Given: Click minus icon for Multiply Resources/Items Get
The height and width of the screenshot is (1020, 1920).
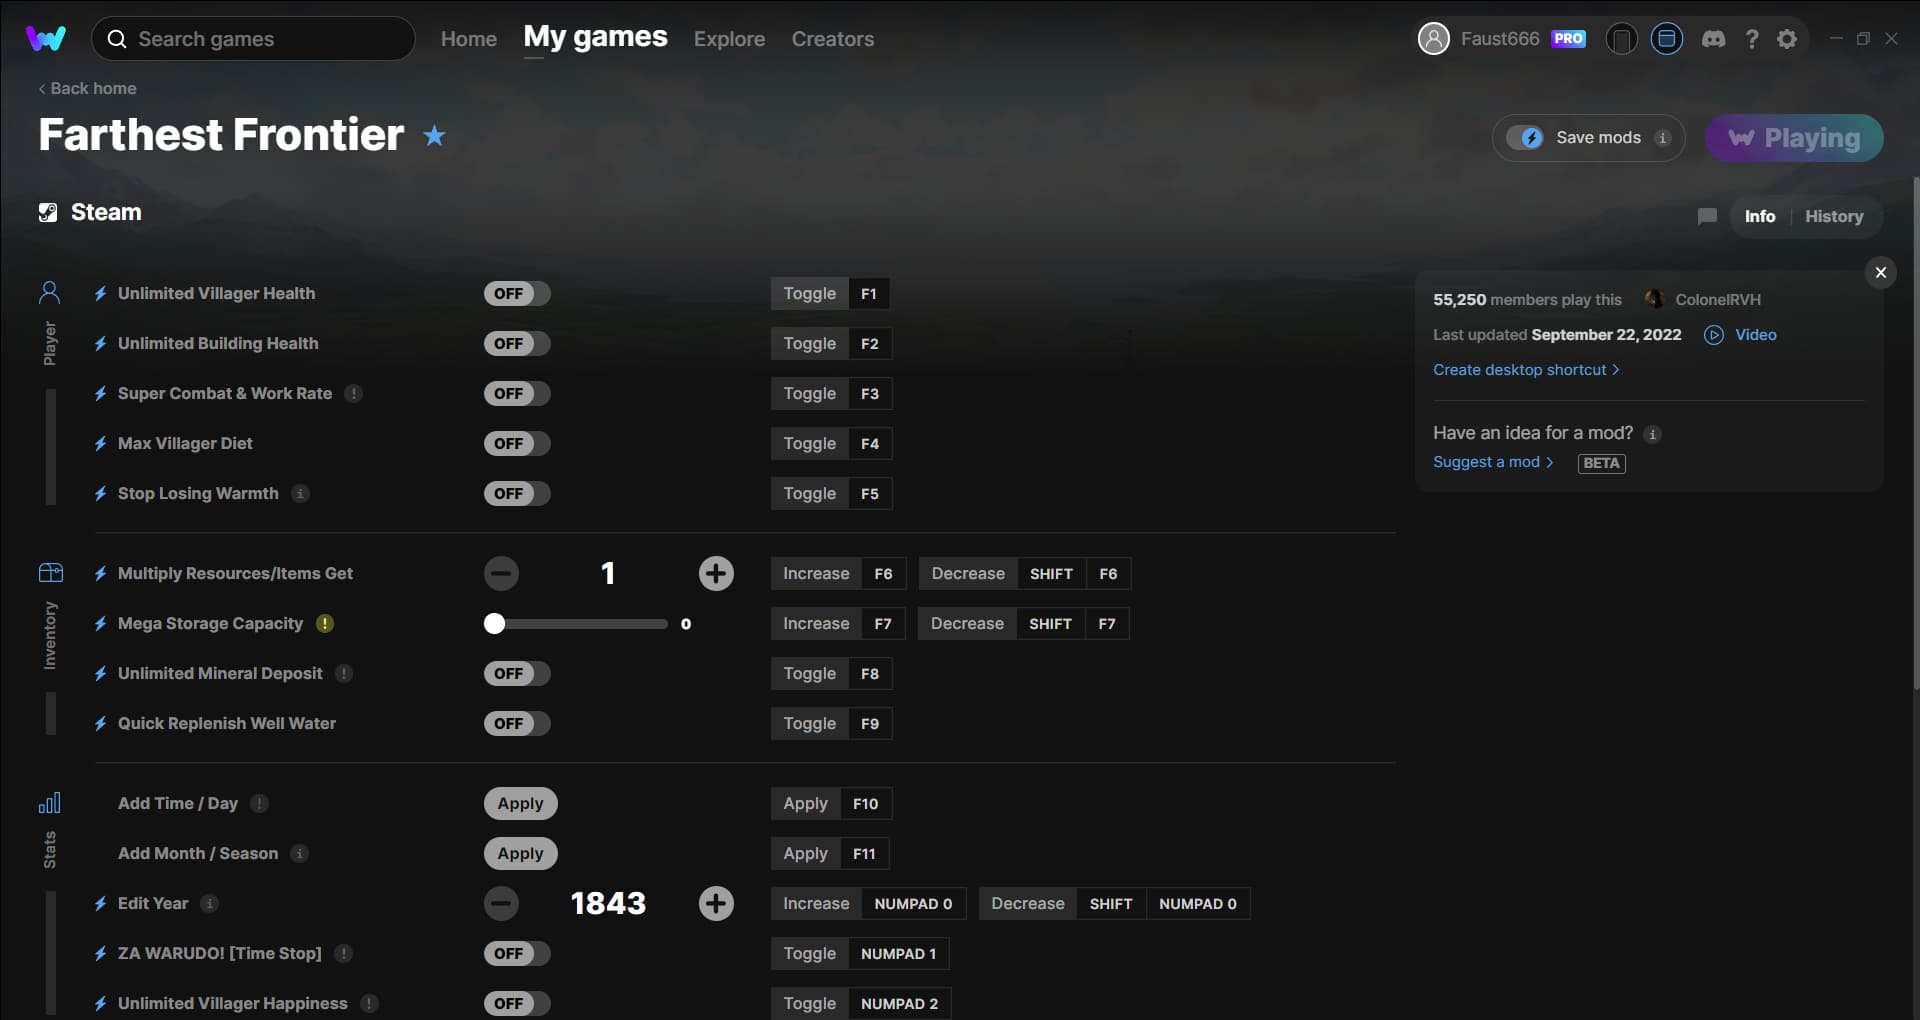Looking at the screenshot, I should 501,573.
